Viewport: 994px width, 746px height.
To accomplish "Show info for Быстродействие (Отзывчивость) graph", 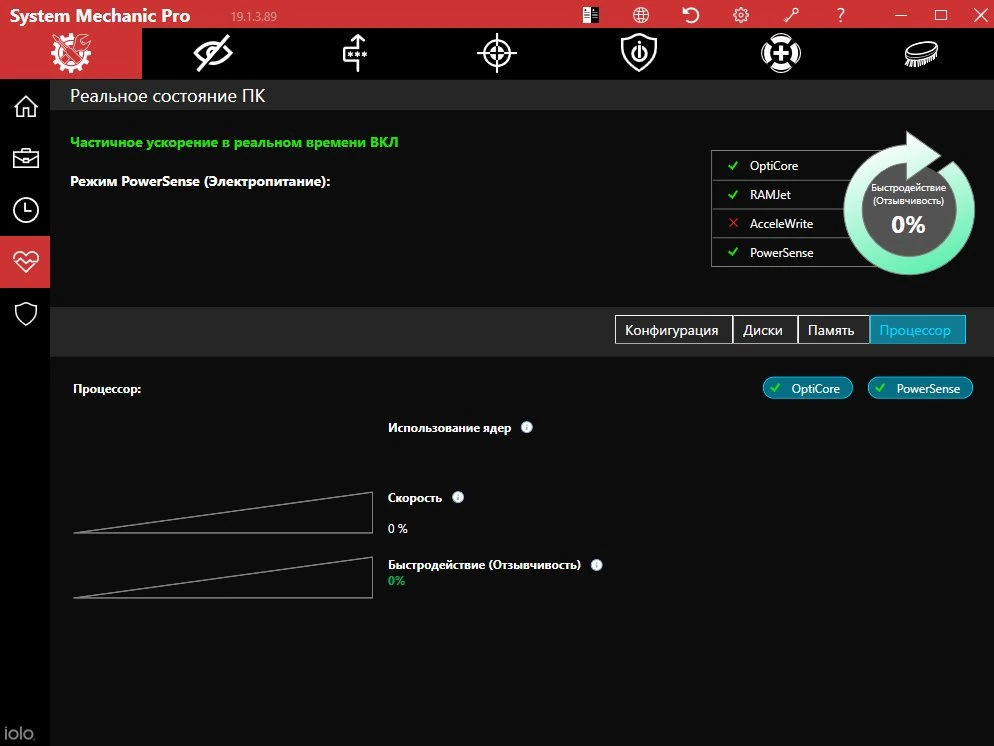I will coord(597,565).
